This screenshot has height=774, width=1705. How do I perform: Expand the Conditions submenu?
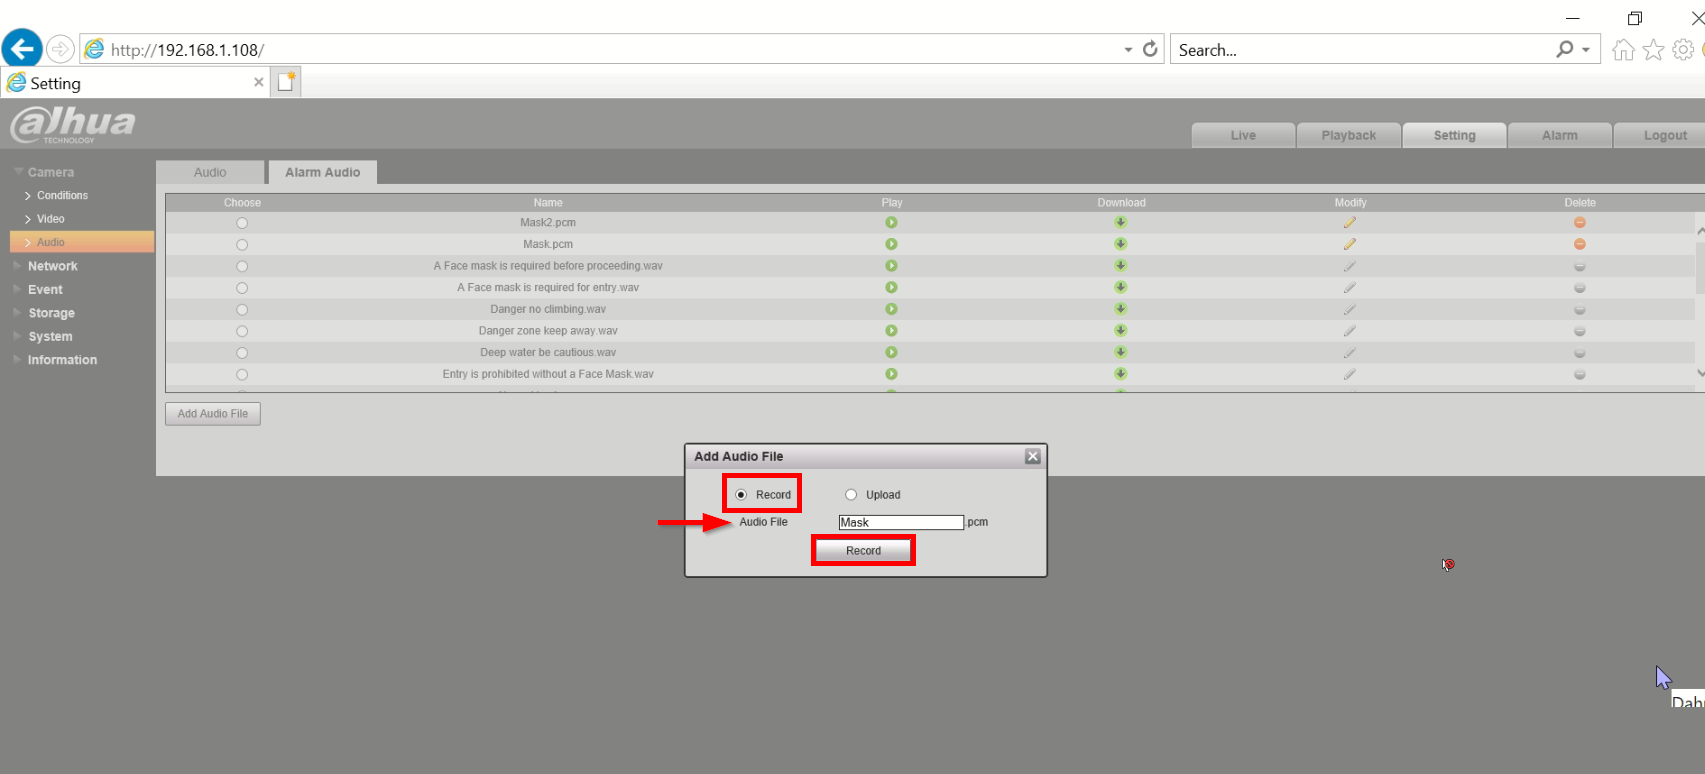click(x=62, y=195)
